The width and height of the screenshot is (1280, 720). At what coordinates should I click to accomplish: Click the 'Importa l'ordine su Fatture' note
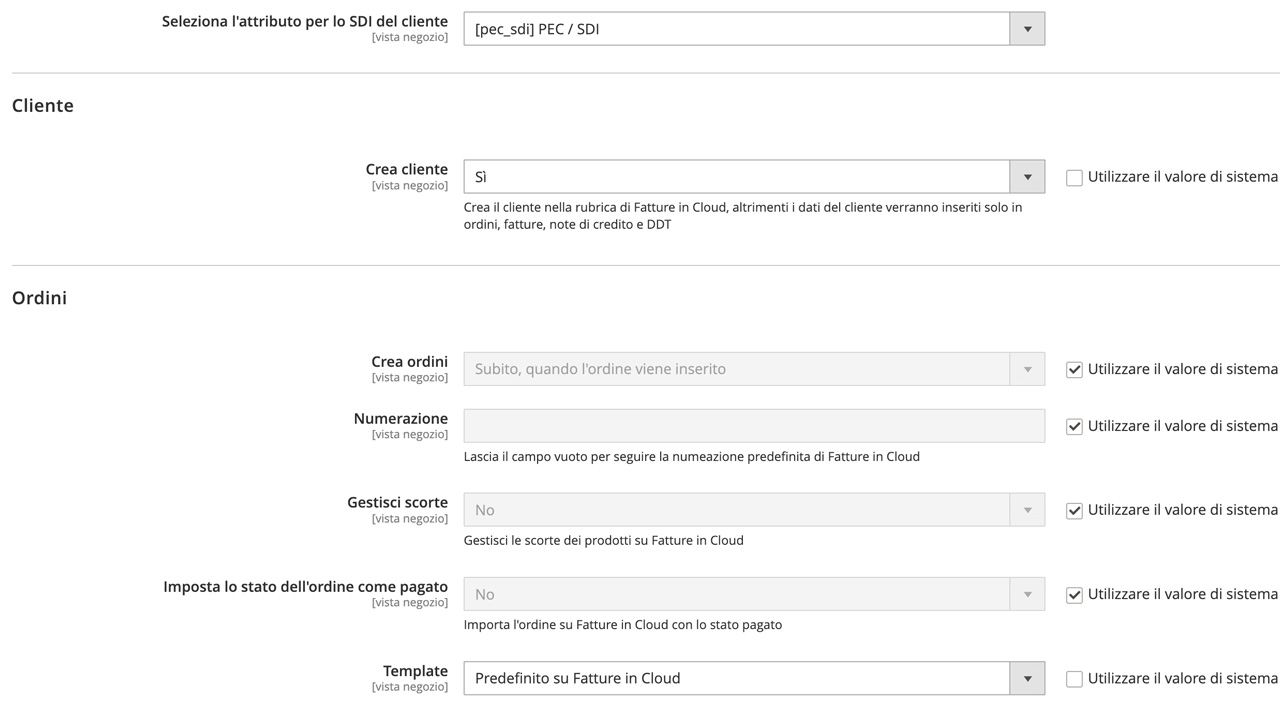coord(623,624)
